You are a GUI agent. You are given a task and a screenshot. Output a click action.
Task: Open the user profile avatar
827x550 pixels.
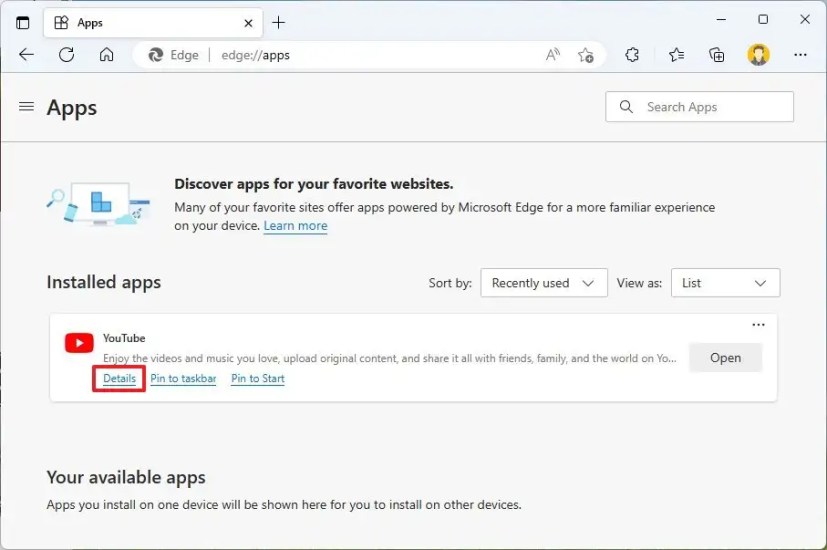tap(758, 55)
